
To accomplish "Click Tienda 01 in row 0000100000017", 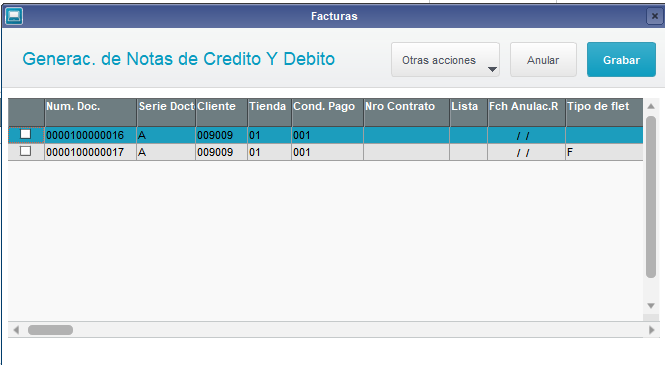I will point(269,152).
